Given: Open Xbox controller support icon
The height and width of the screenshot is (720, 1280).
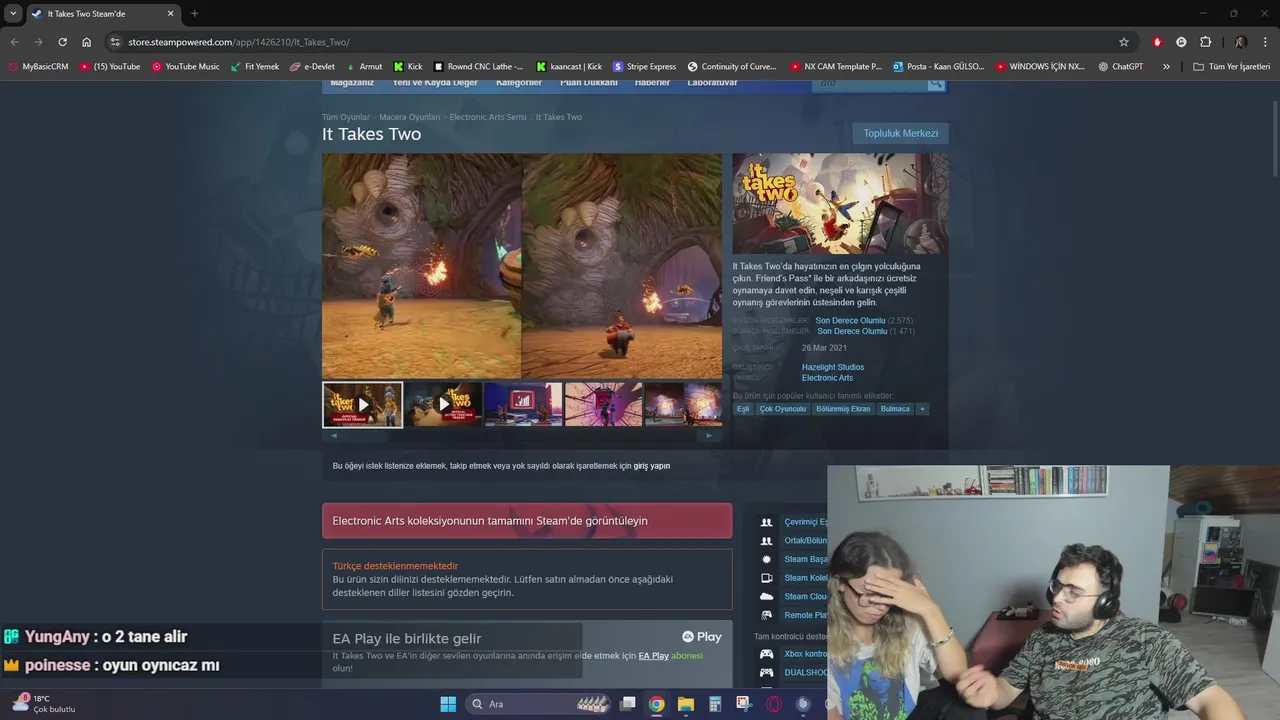Looking at the screenshot, I should [x=767, y=654].
